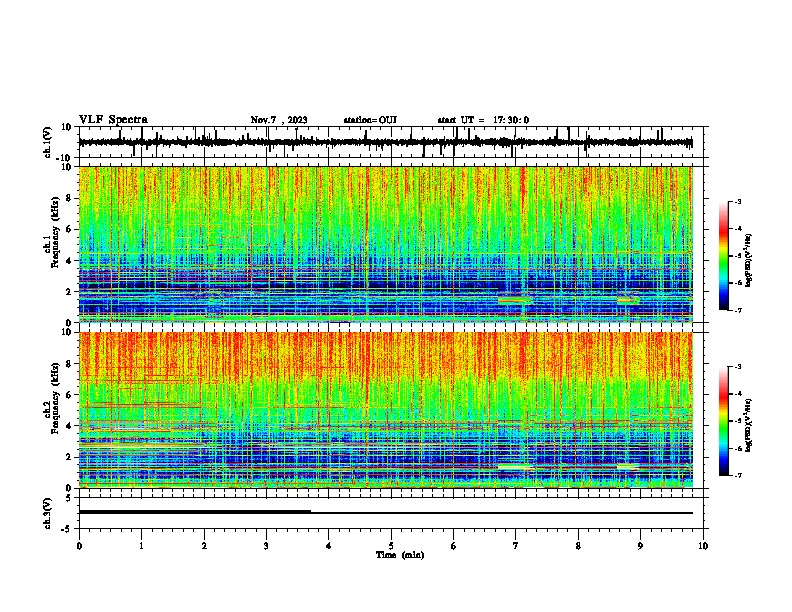Click time axis tick label "10"
Viewport: 792px width, 612px height.
[703, 546]
